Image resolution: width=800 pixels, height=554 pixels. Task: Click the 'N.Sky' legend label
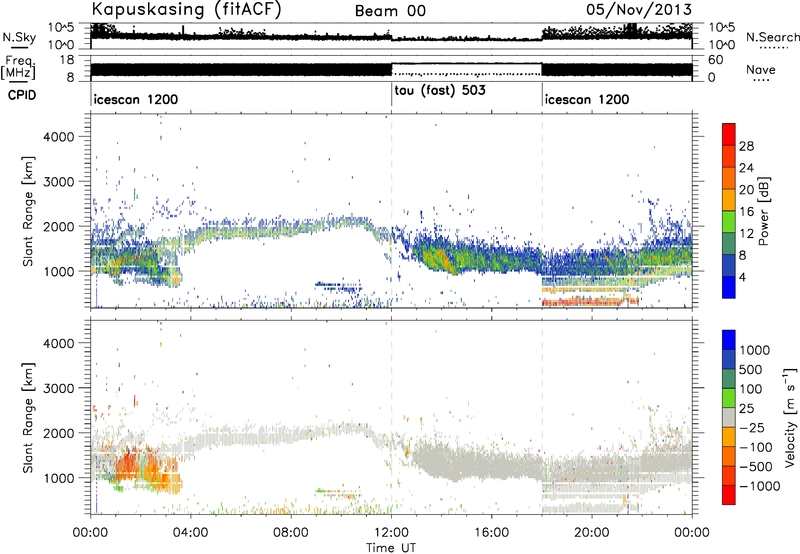coord(19,37)
